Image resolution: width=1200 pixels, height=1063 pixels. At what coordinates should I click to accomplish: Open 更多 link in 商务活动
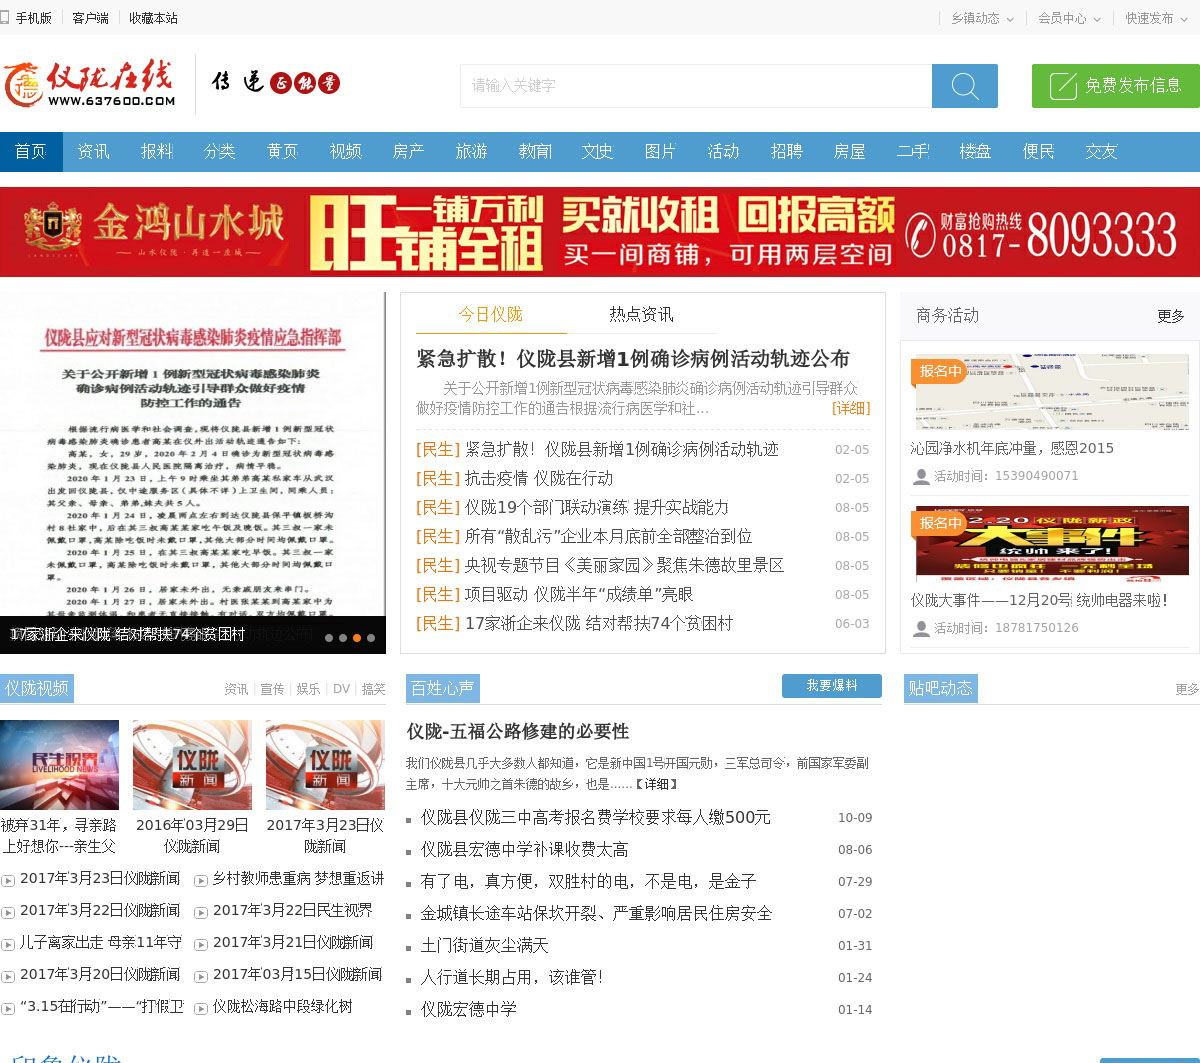1170,316
